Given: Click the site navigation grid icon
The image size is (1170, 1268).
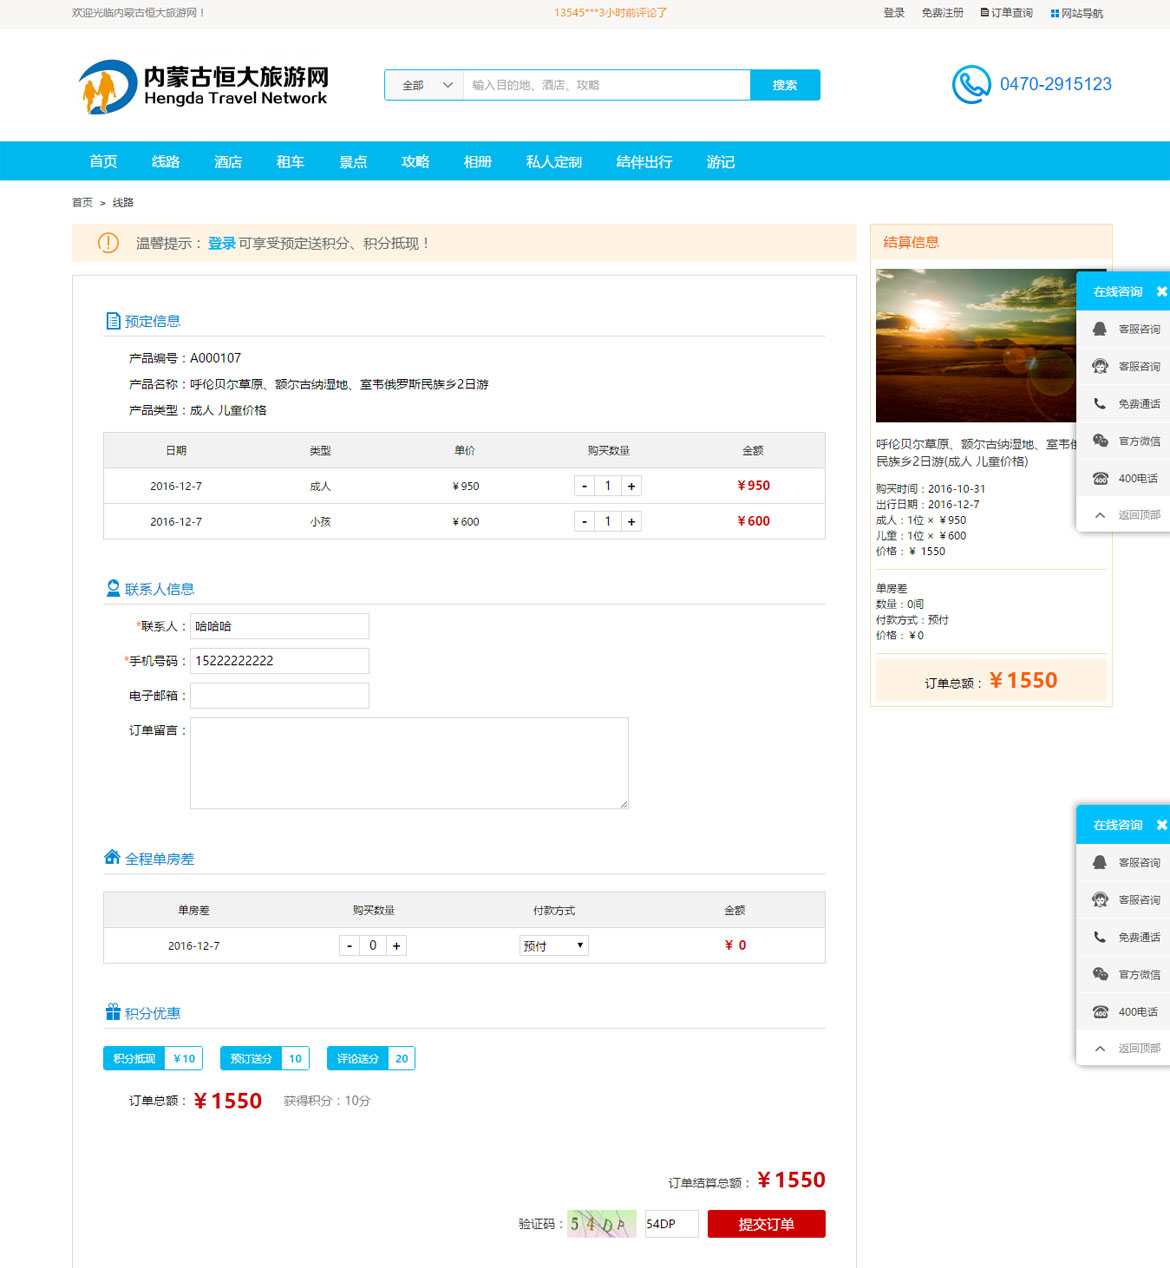Looking at the screenshot, I should (1054, 13).
